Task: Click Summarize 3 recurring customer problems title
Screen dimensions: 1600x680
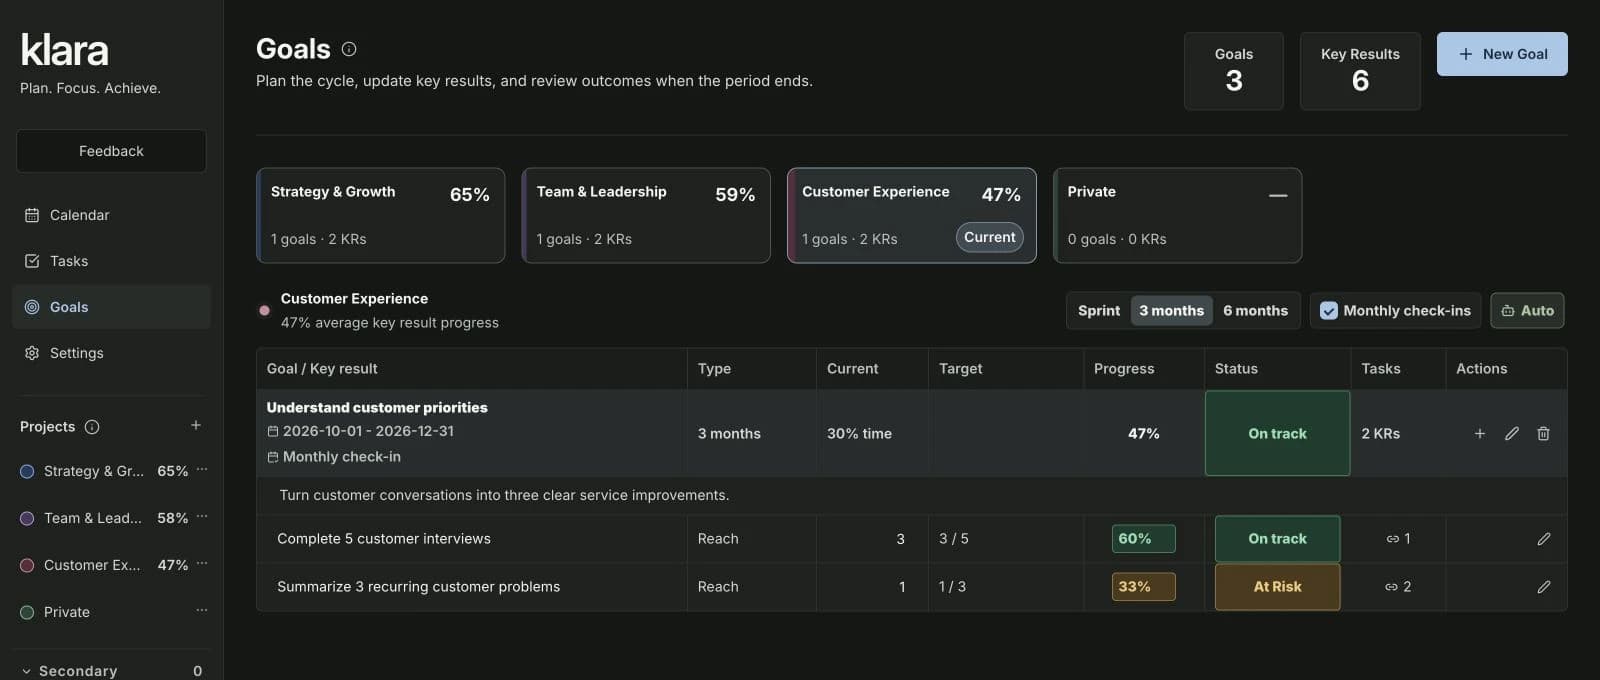Action: click(x=418, y=587)
